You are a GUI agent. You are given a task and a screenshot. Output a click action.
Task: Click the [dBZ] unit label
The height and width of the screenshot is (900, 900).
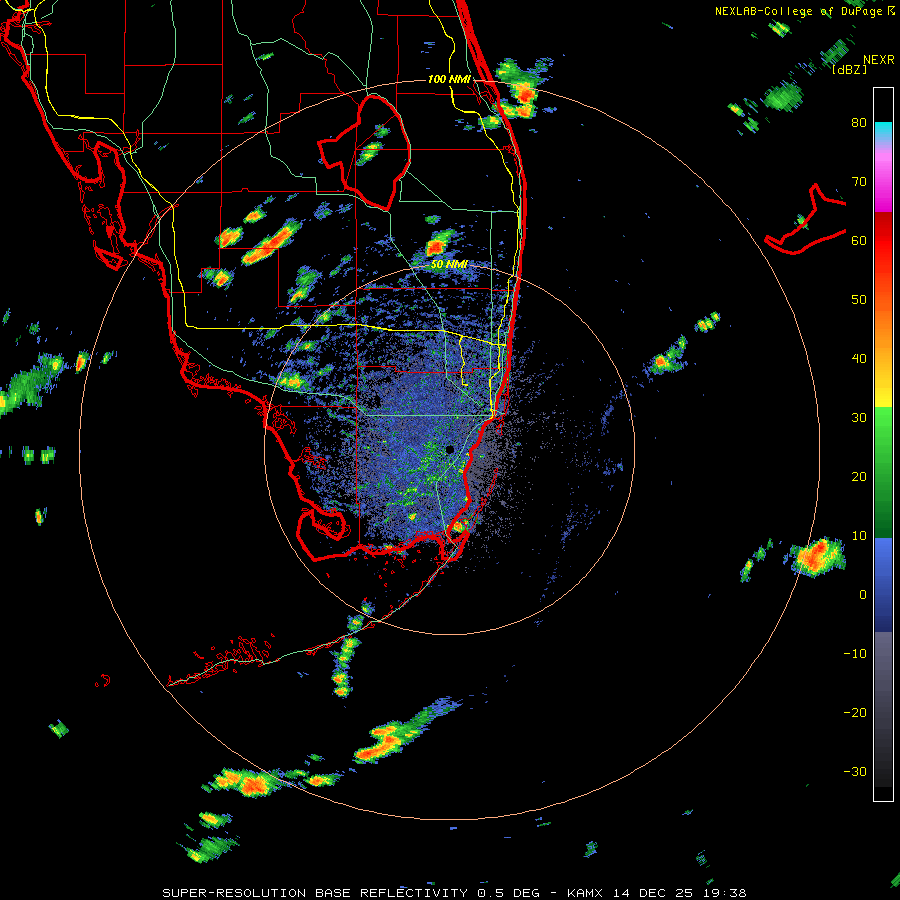tap(849, 69)
